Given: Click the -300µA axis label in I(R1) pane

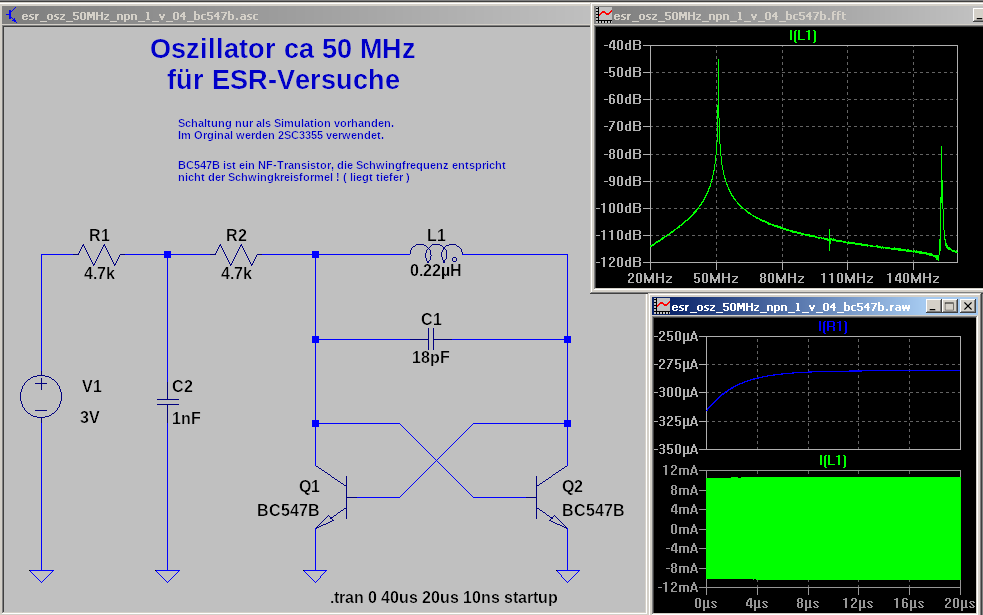Looking at the screenshot, I should 676,392.
